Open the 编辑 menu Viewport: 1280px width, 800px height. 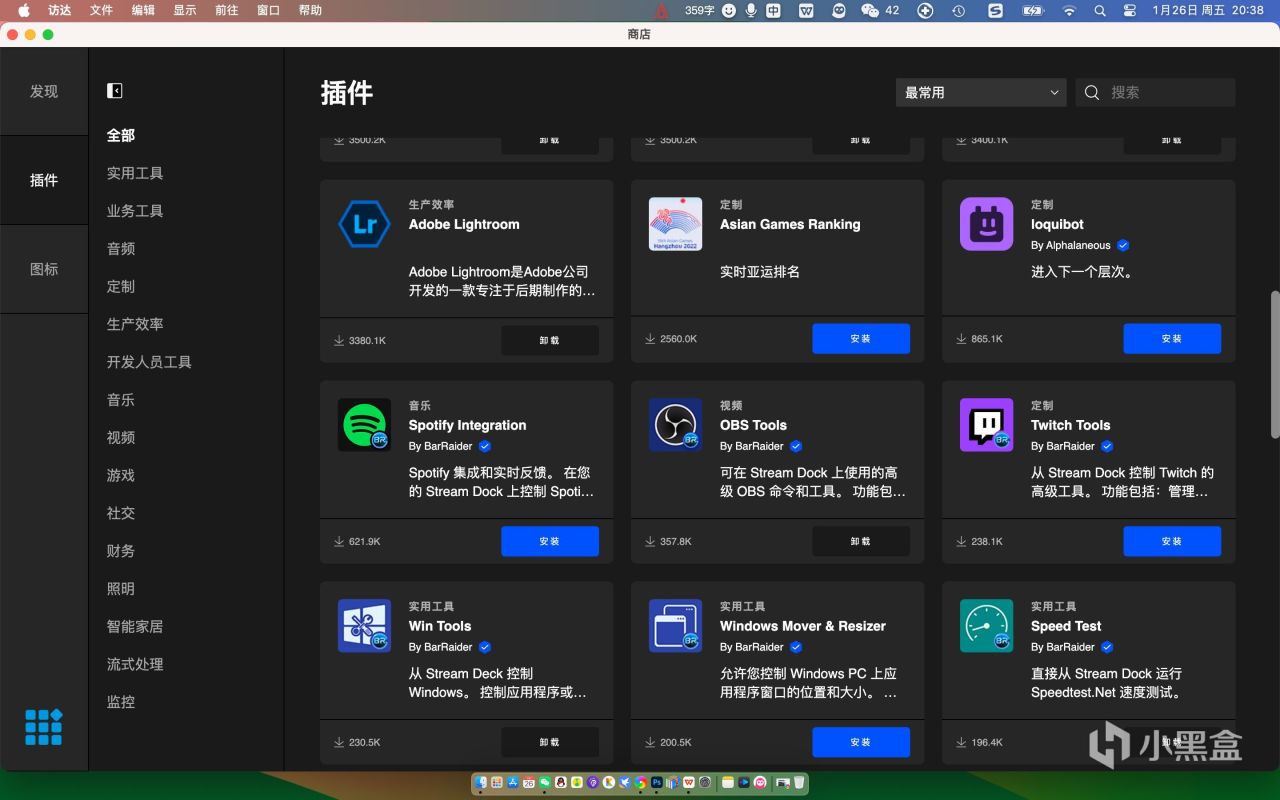click(143, 10)
